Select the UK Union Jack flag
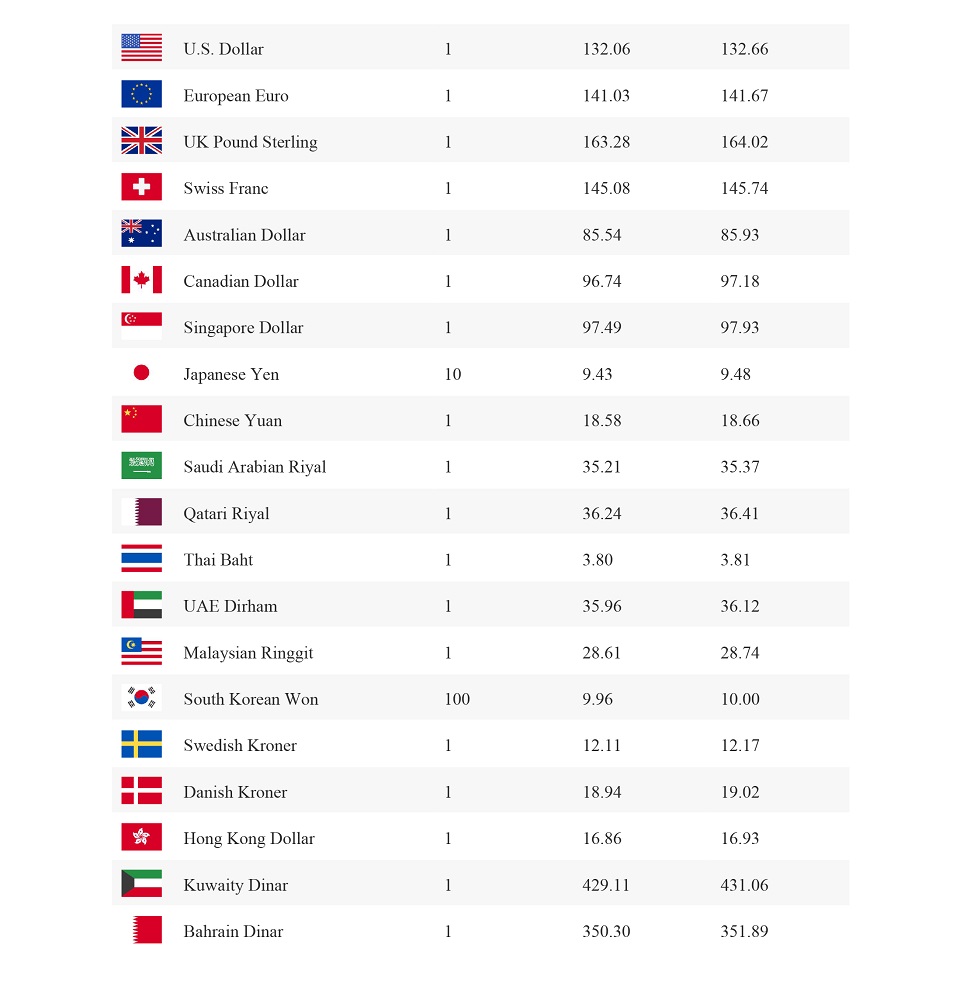The width and height of the screenshot is (960, 989). click(x=141, y=141)
